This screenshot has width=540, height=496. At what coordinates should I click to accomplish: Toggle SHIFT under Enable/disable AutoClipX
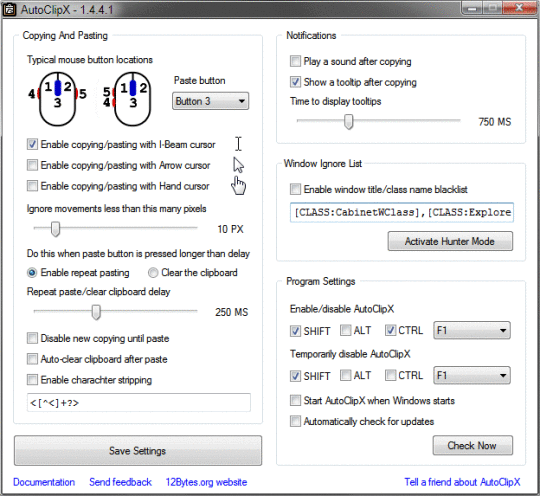tap(295, 331)
